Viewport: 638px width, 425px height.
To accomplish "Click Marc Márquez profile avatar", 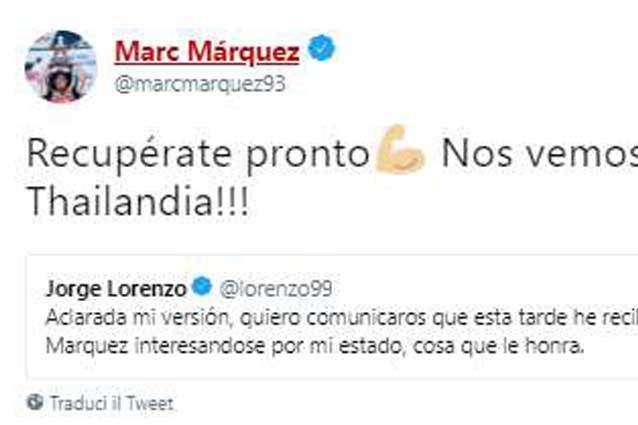I will 61,66.
